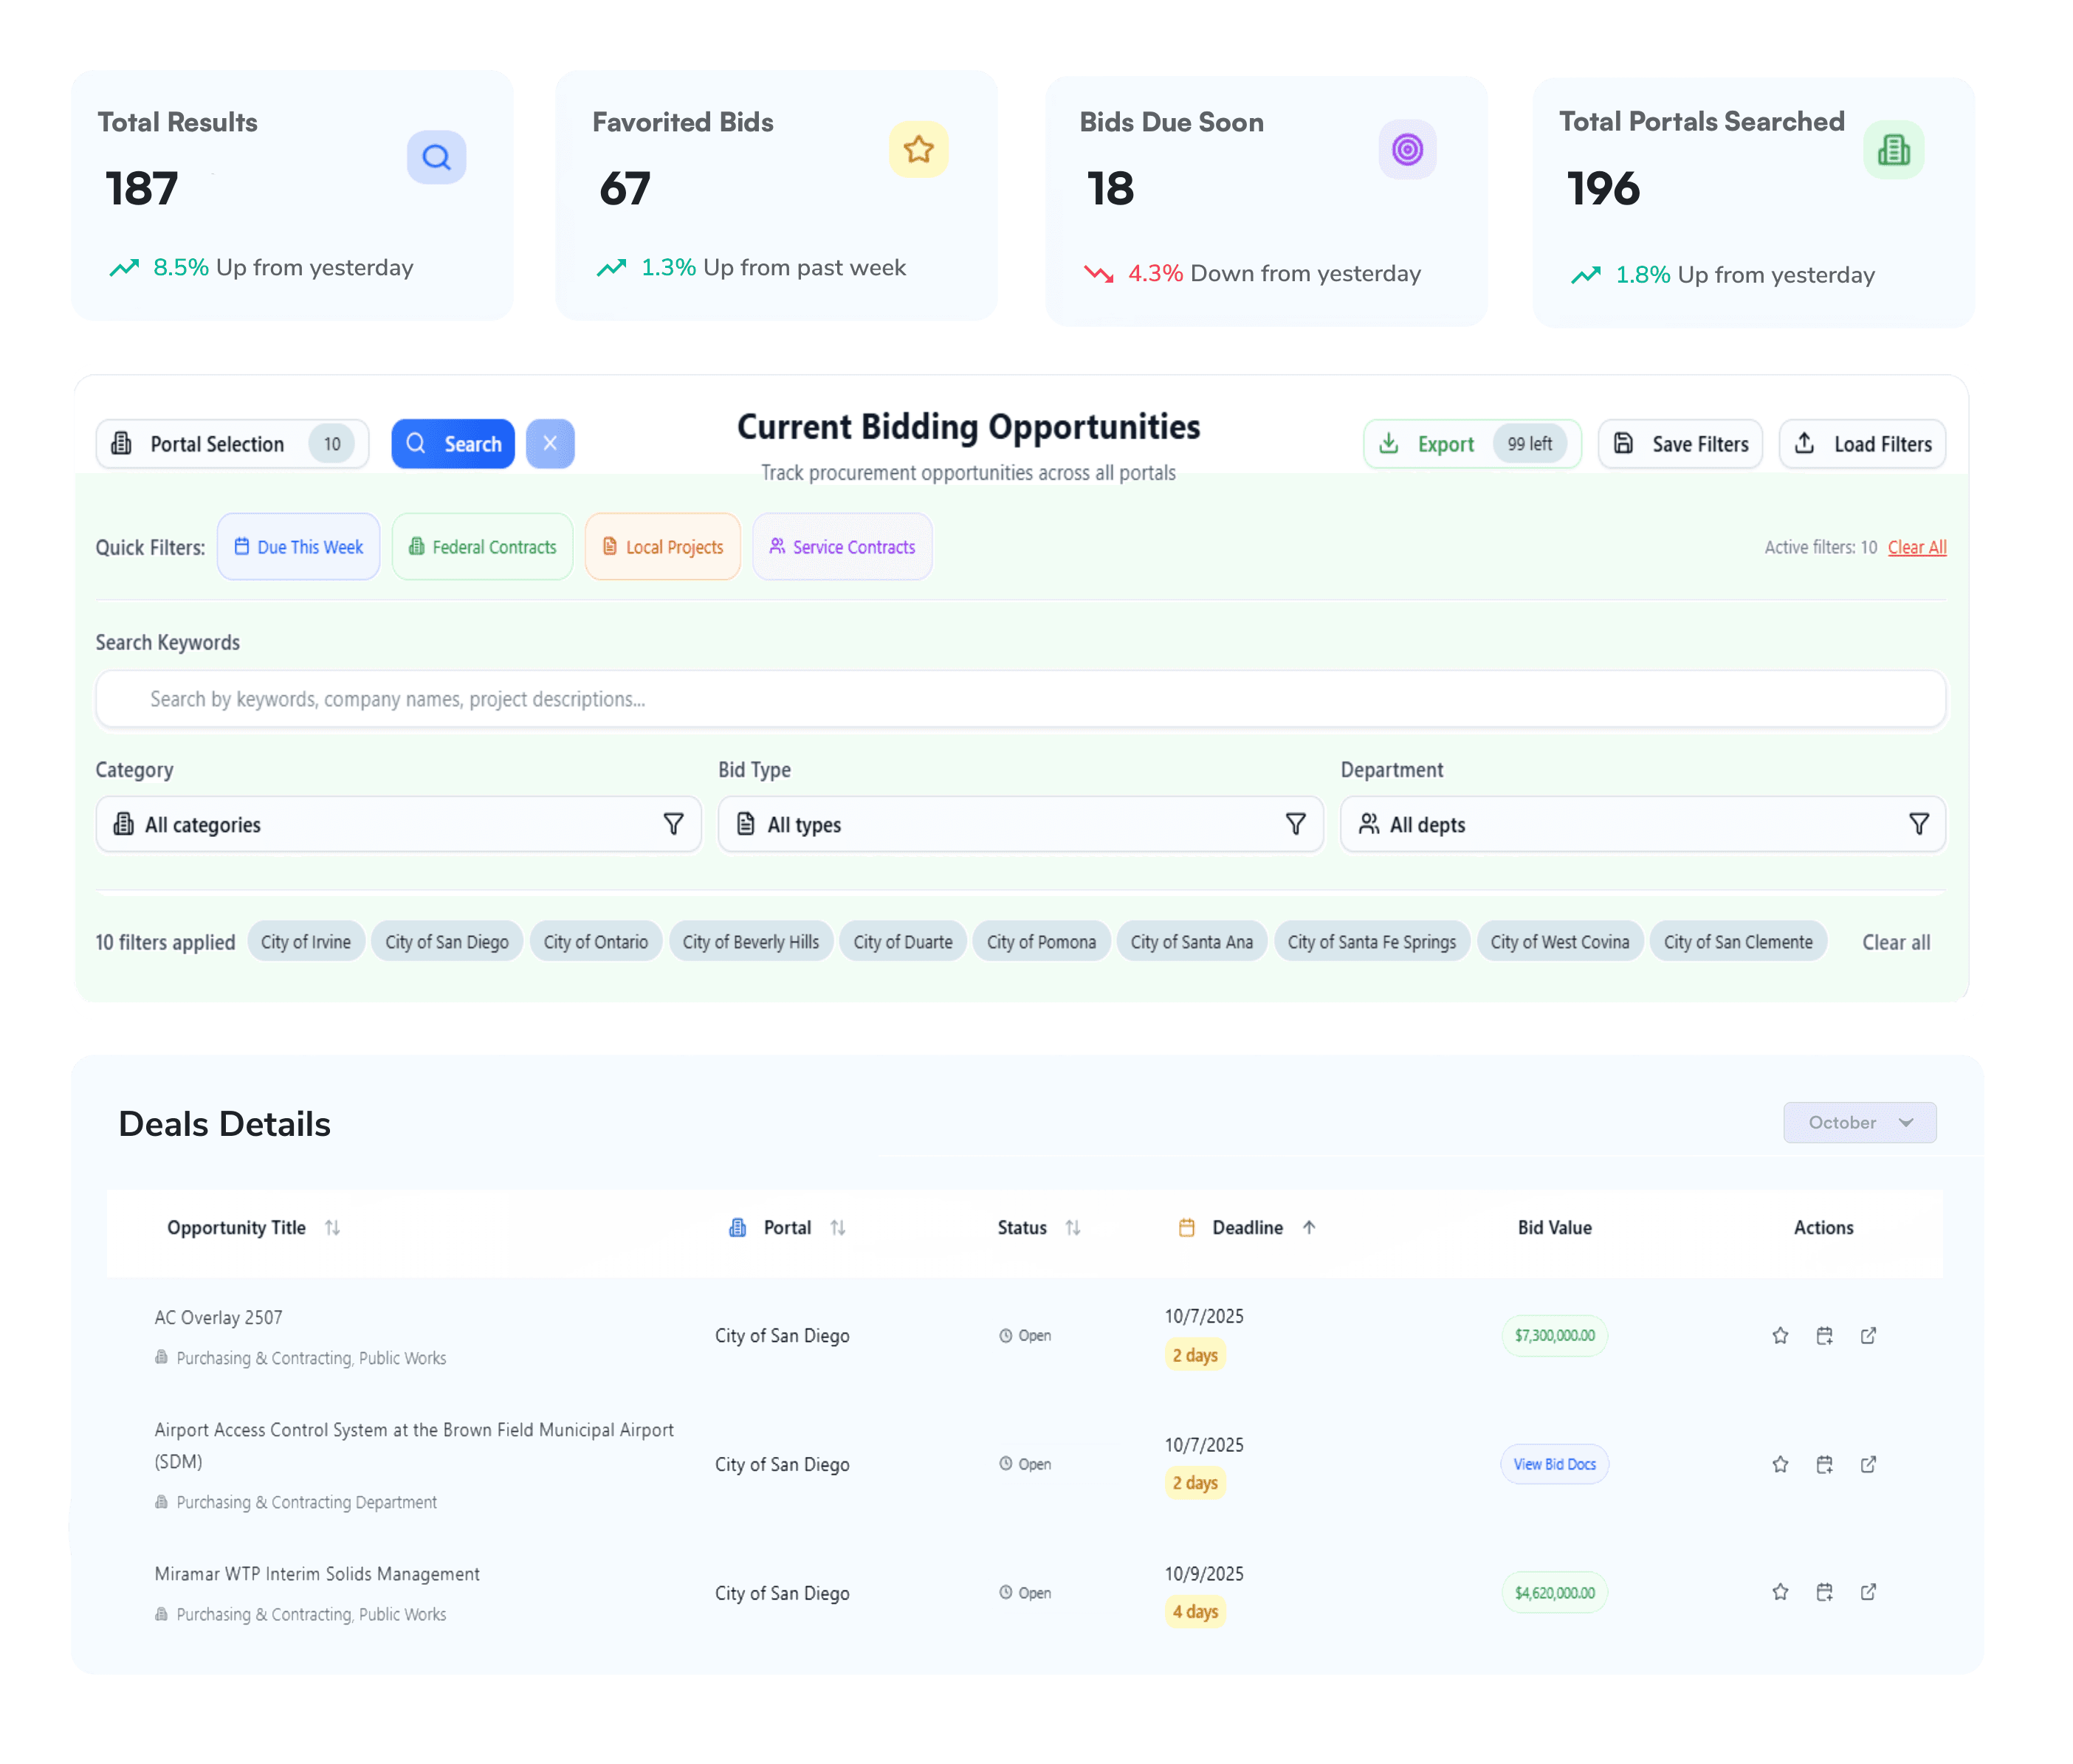Screen dimensions: 2073x1764
Task: Remove the City of Ontario filter chip
Action: pos(595,942)
